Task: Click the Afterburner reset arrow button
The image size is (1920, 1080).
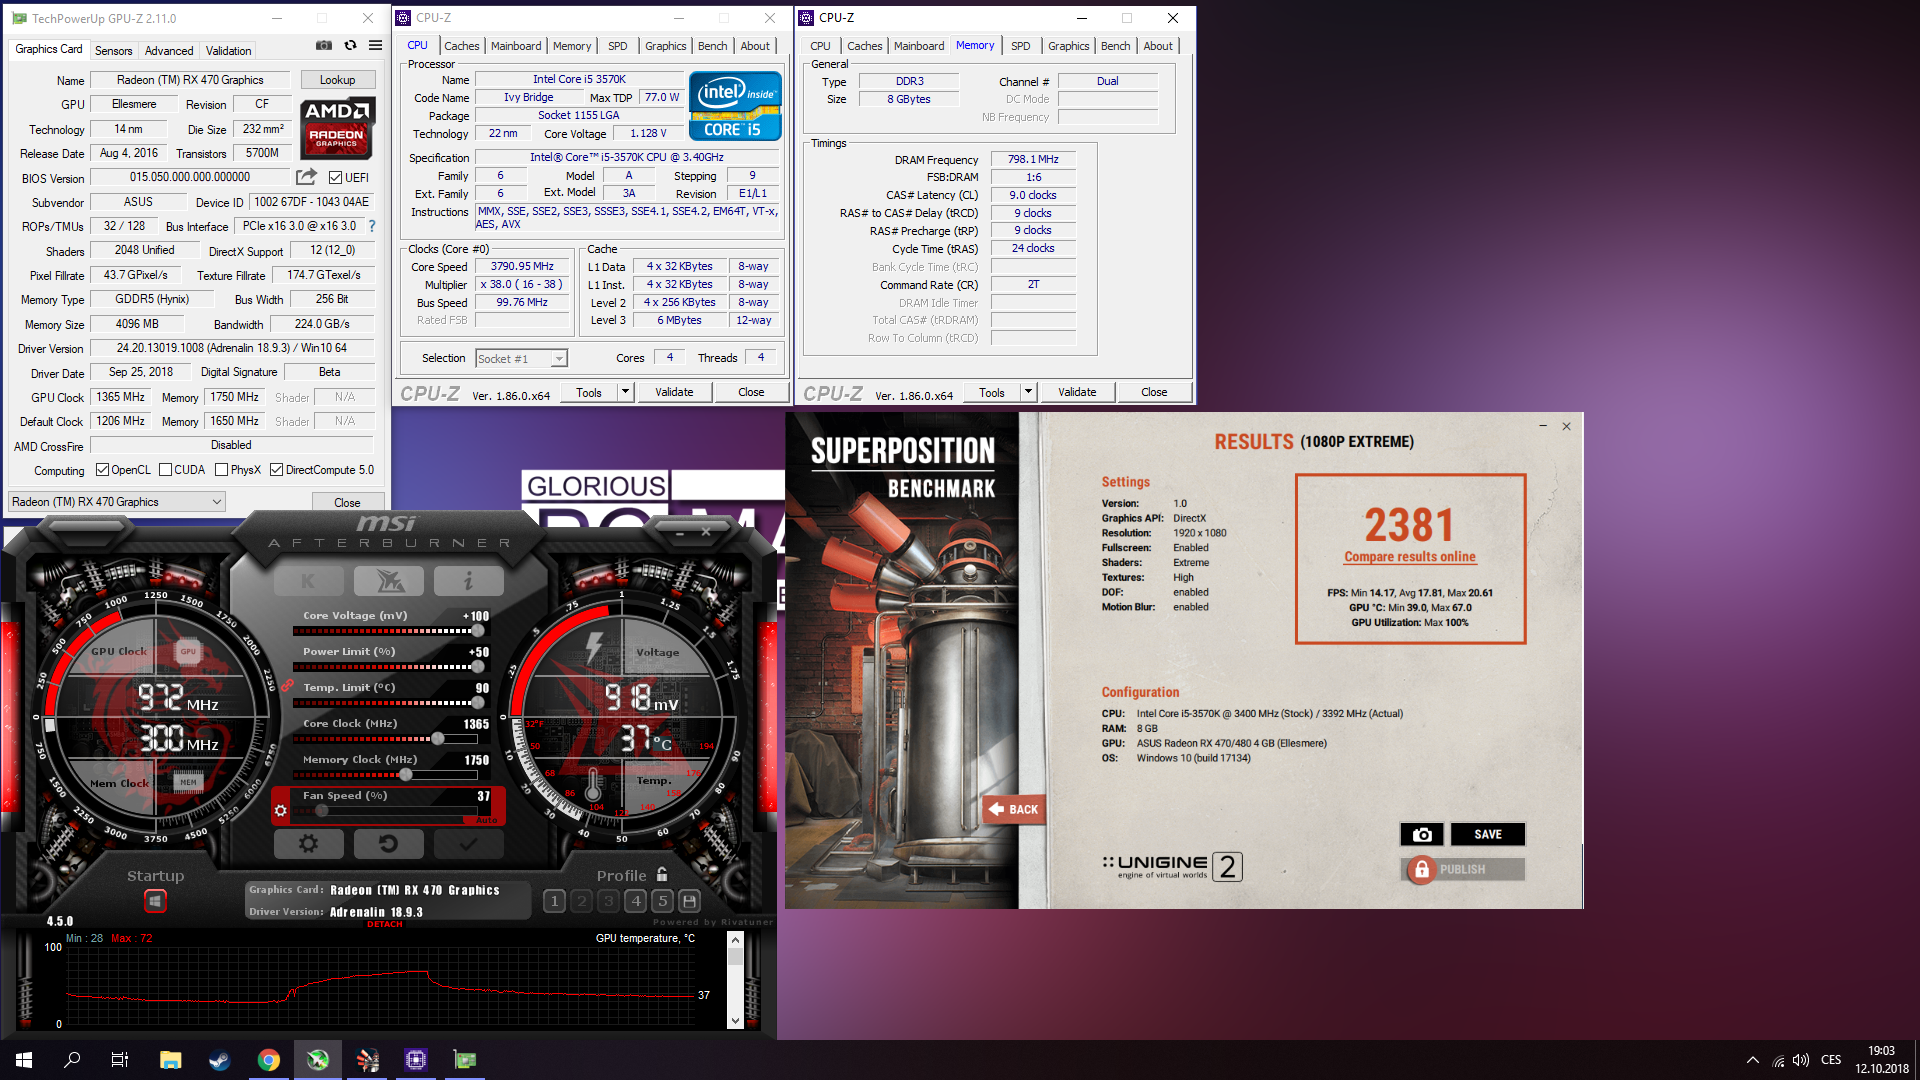Action: tap(388, 844)
